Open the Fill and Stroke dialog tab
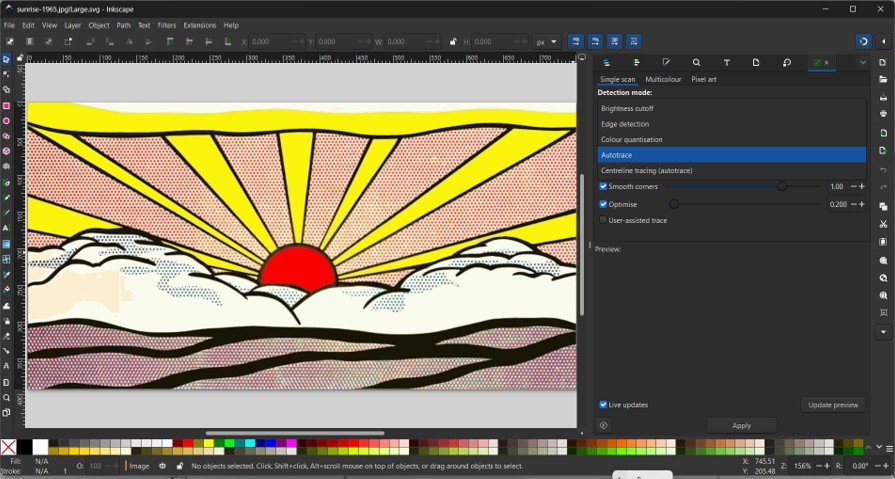This screenshot has width=895, height=479. click(666, 62)
